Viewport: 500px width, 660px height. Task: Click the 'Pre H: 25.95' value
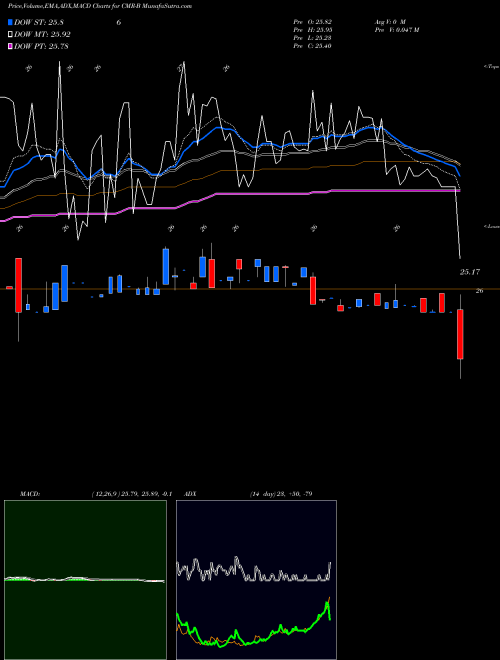(x=313, y=29)
